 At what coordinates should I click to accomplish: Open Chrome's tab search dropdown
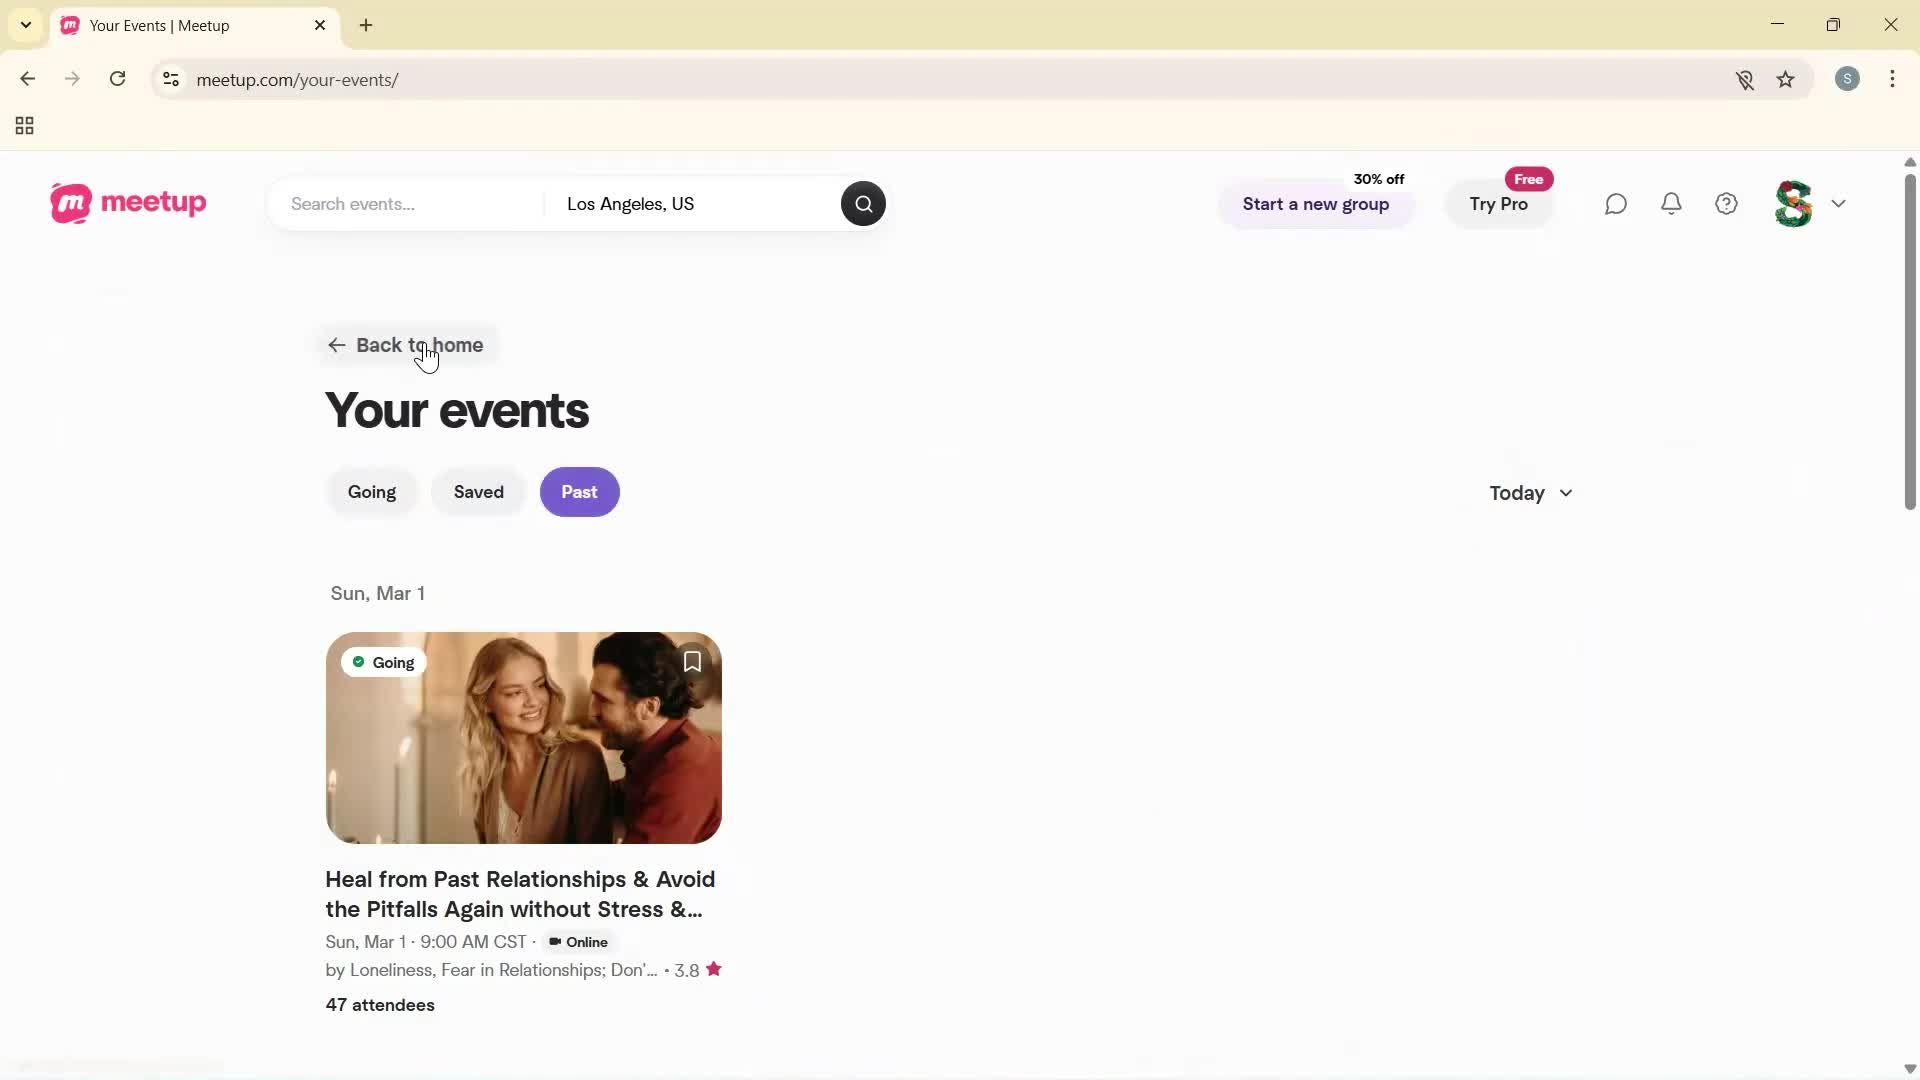(x=25, y=25)
